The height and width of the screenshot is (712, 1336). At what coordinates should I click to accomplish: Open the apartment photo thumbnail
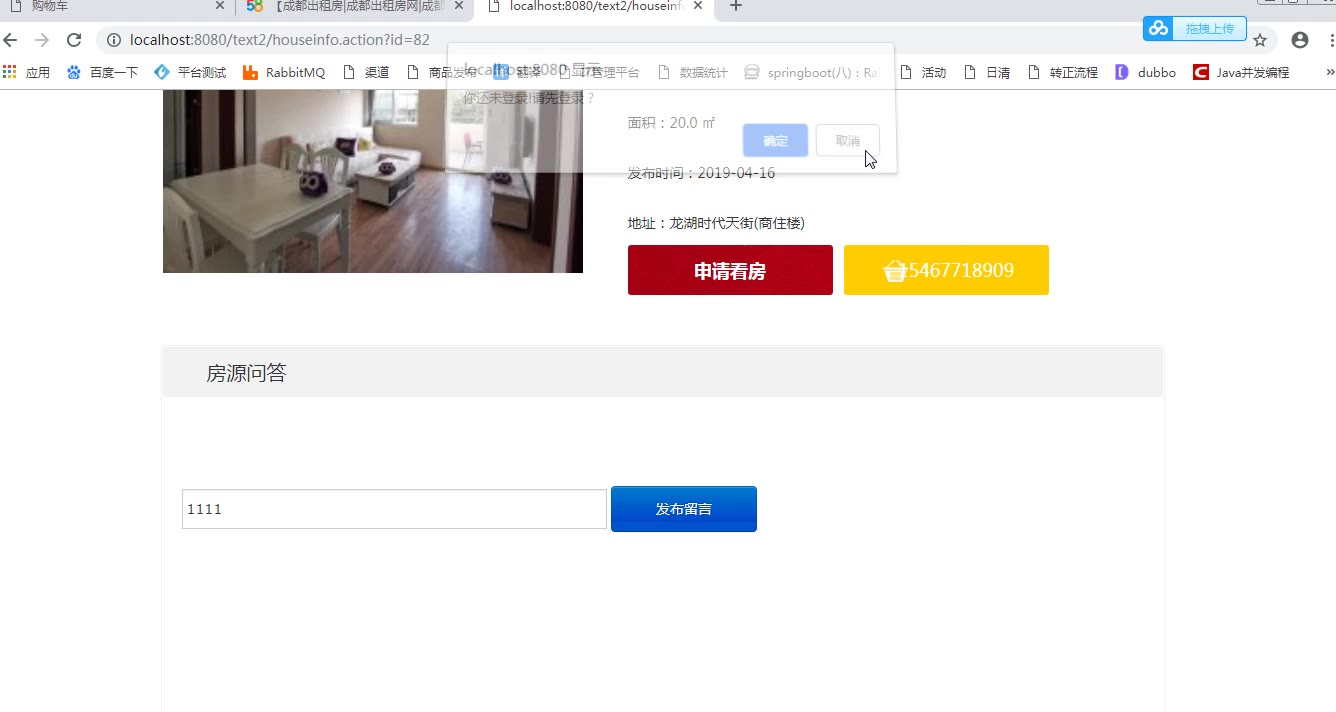pos(373,181)
